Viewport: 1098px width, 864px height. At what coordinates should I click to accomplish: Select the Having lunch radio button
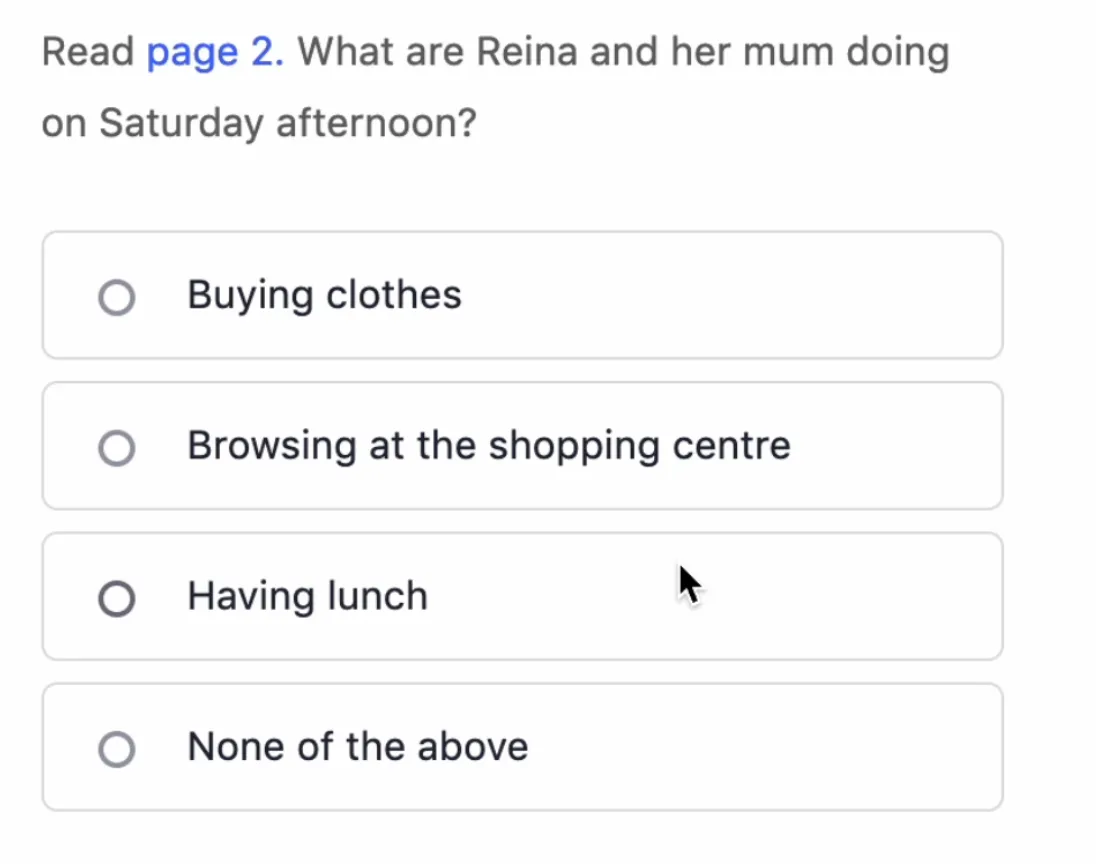[x=116, y=598]
